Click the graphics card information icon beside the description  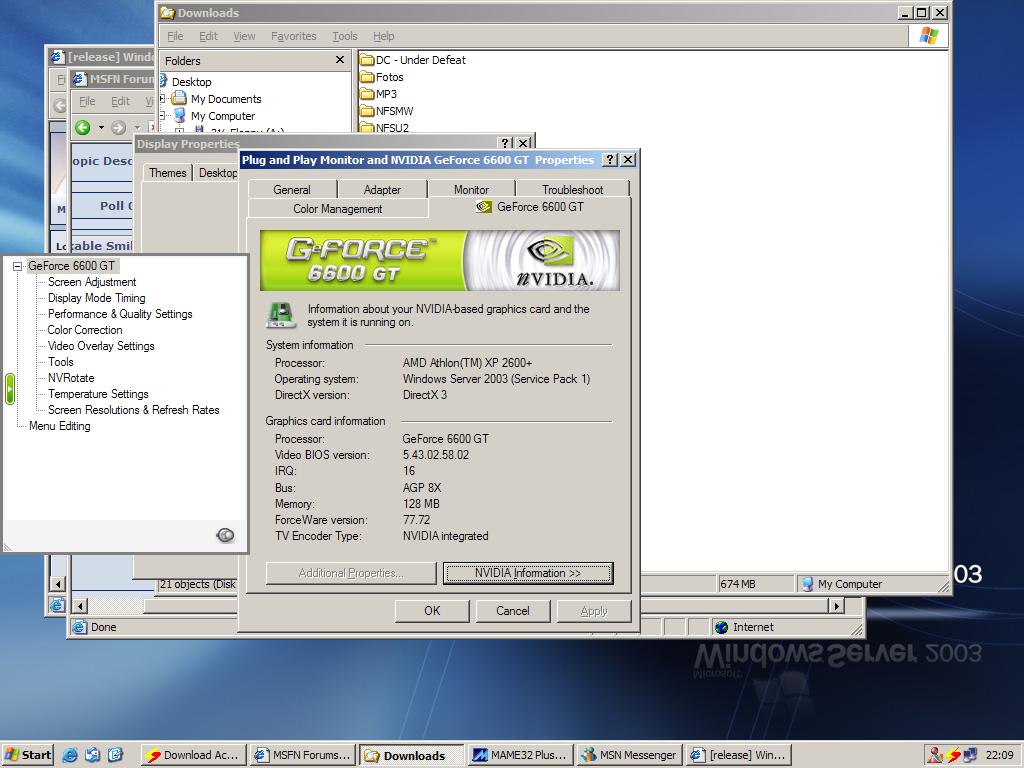coord(281,315)
